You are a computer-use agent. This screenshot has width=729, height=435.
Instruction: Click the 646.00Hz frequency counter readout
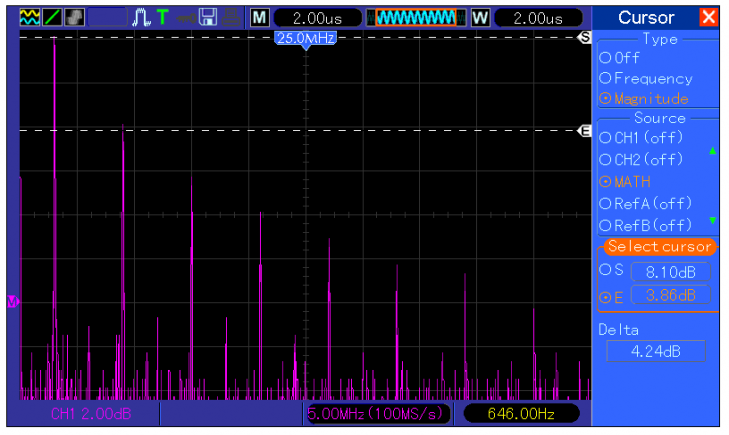(x=519, y=413)
